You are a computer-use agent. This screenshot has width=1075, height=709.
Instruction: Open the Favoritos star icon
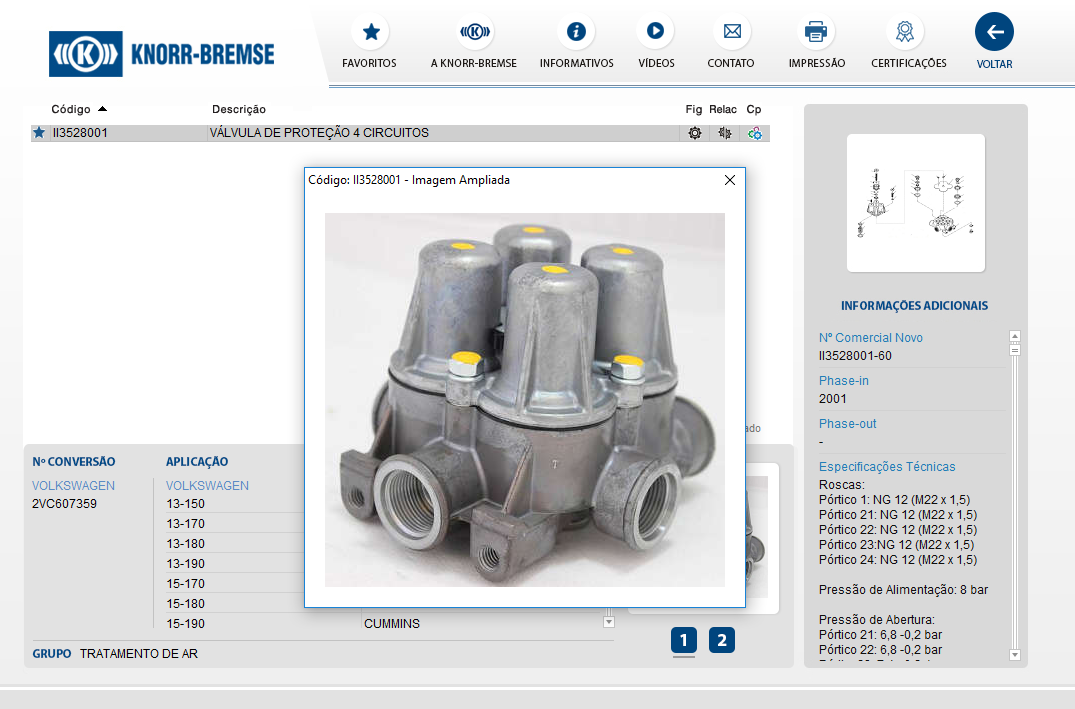point(370,32)
